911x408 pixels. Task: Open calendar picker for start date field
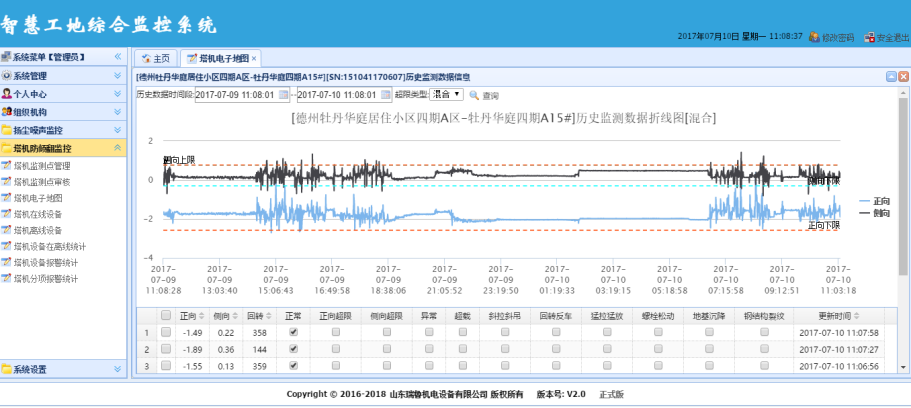pyautogui.click(x=283, y=95)
